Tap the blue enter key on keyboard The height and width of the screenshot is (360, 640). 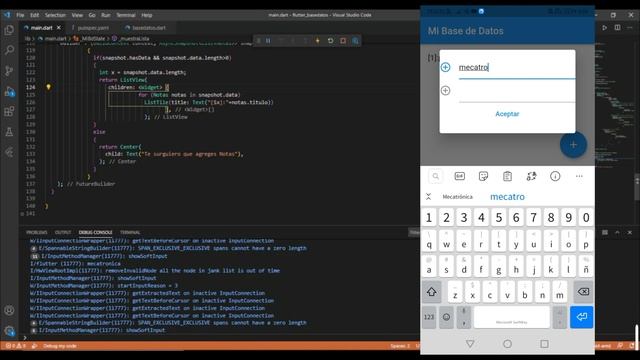pos(581,317)
